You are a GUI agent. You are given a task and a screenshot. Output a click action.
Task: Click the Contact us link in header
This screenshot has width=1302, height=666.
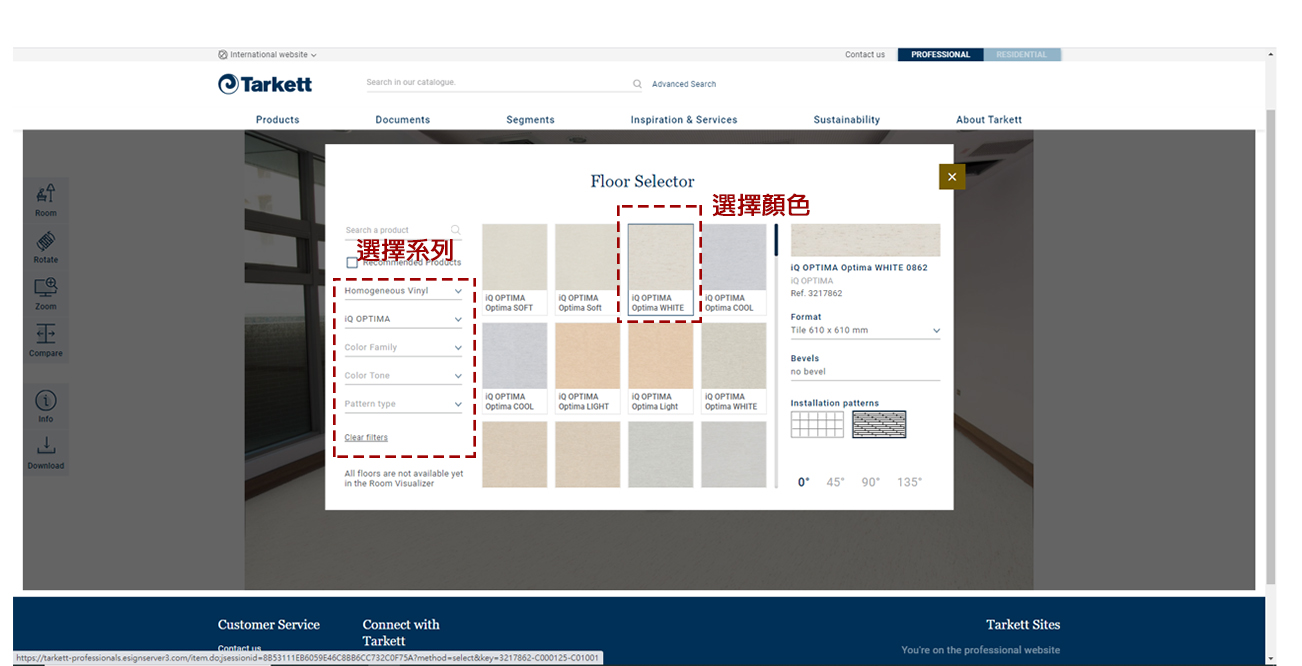pos(865,55)
